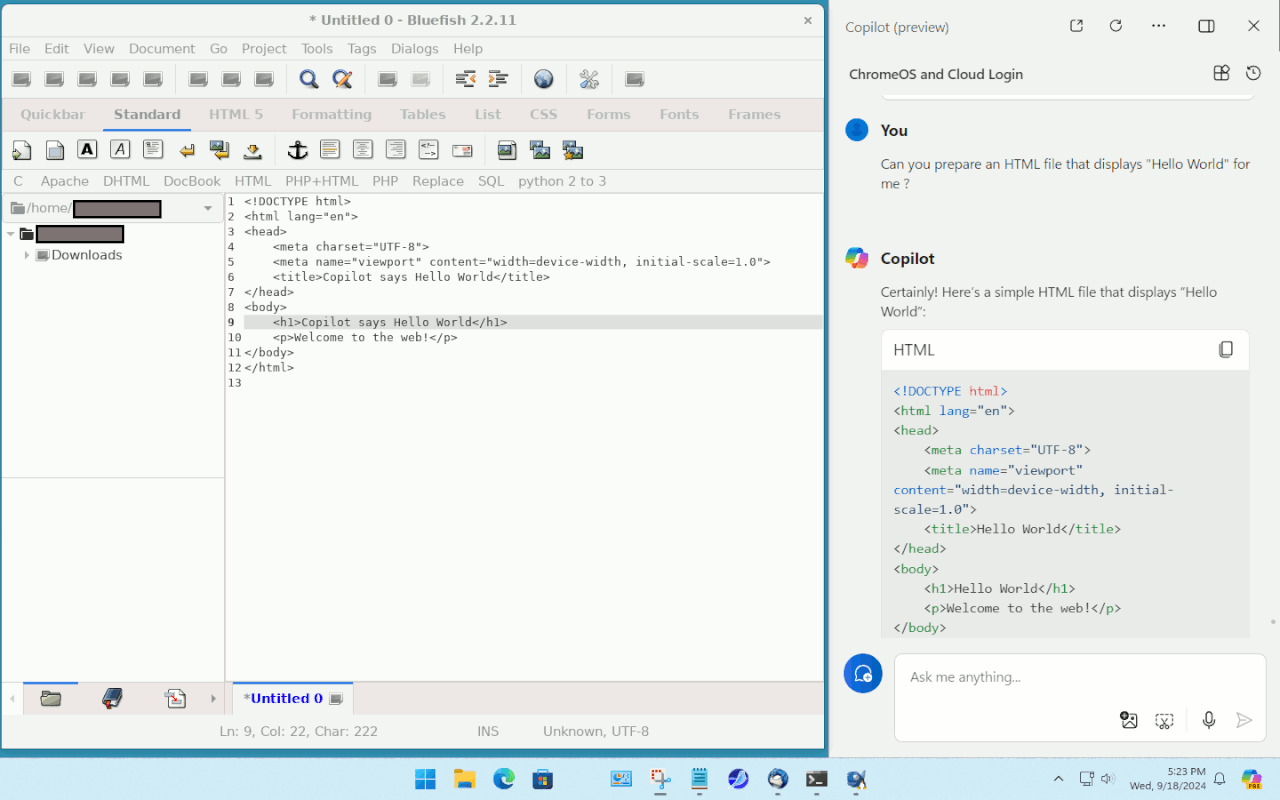Close the Untitled 0 tab icon
1280x800 pixels.
pos(336,699)
